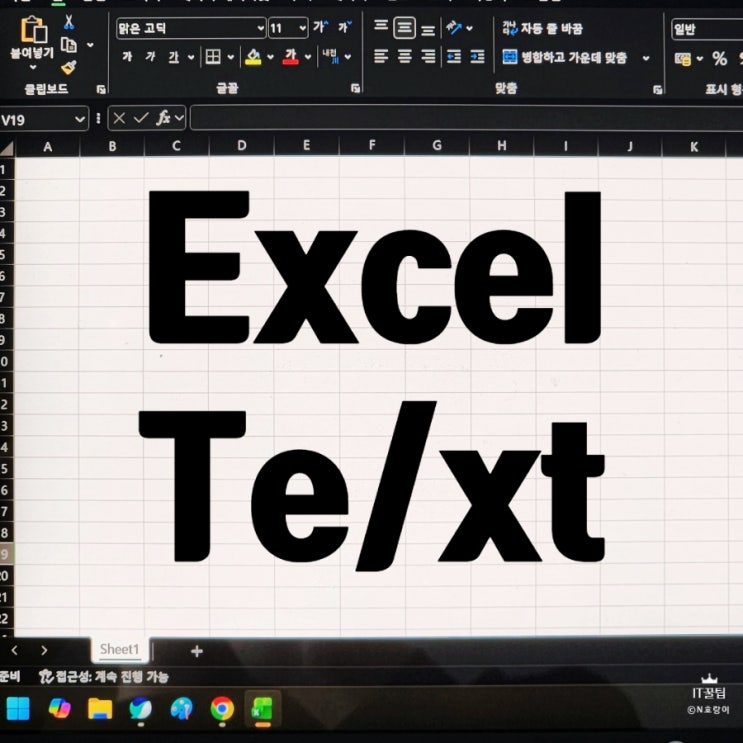Select all cells via corner triangle
743x743 pixels.
pos(7,148)
